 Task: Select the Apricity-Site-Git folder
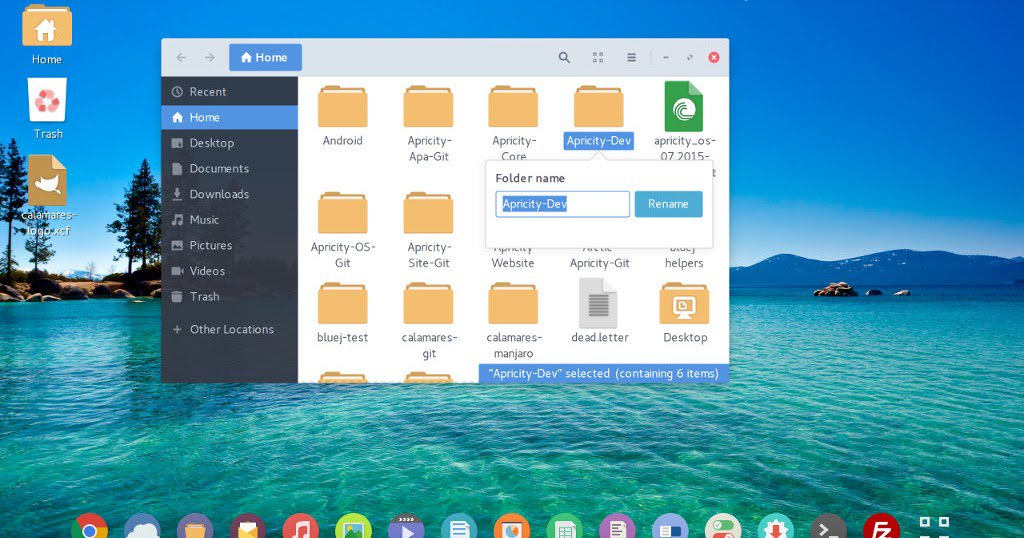click(x=428, y=214)
